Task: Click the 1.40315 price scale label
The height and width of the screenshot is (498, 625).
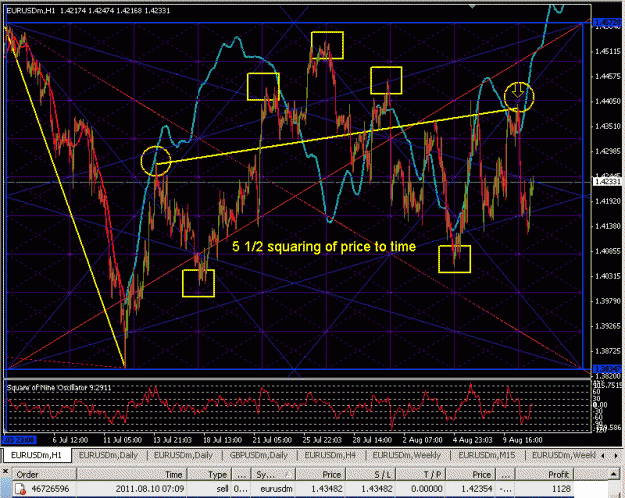Action: click(x=607, y=276)
